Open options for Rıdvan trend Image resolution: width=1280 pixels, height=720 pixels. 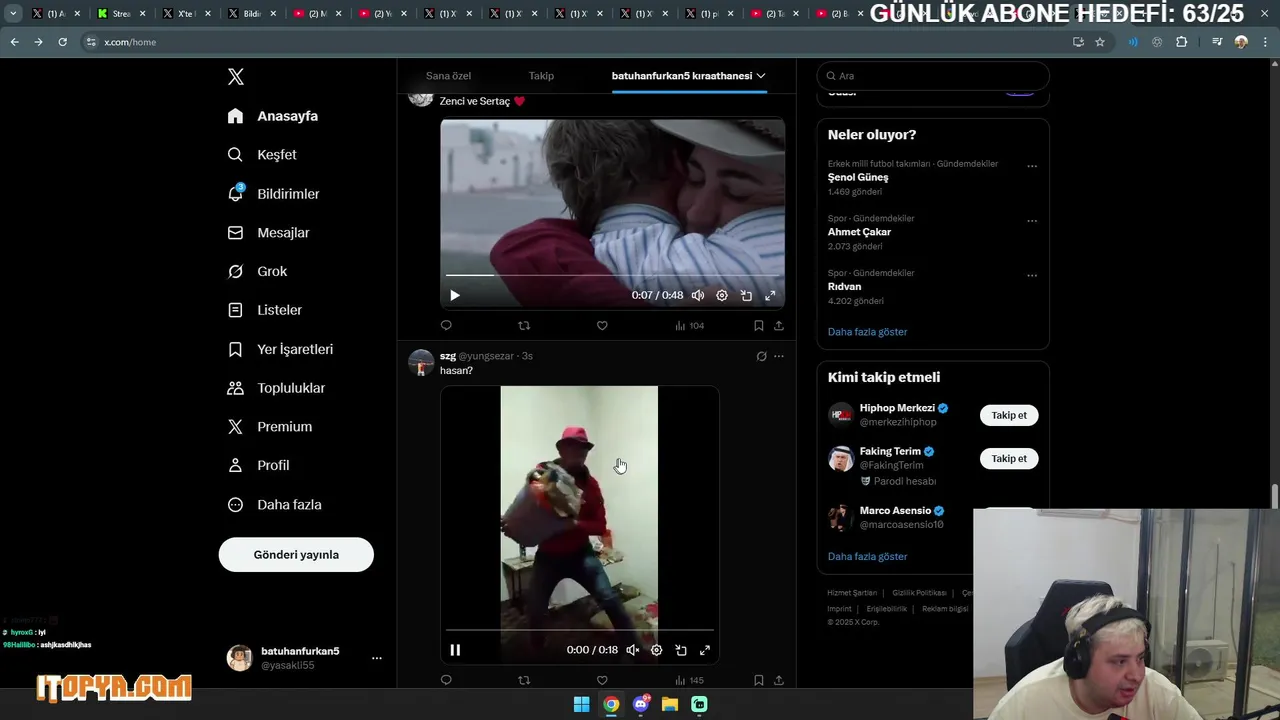1032,276
